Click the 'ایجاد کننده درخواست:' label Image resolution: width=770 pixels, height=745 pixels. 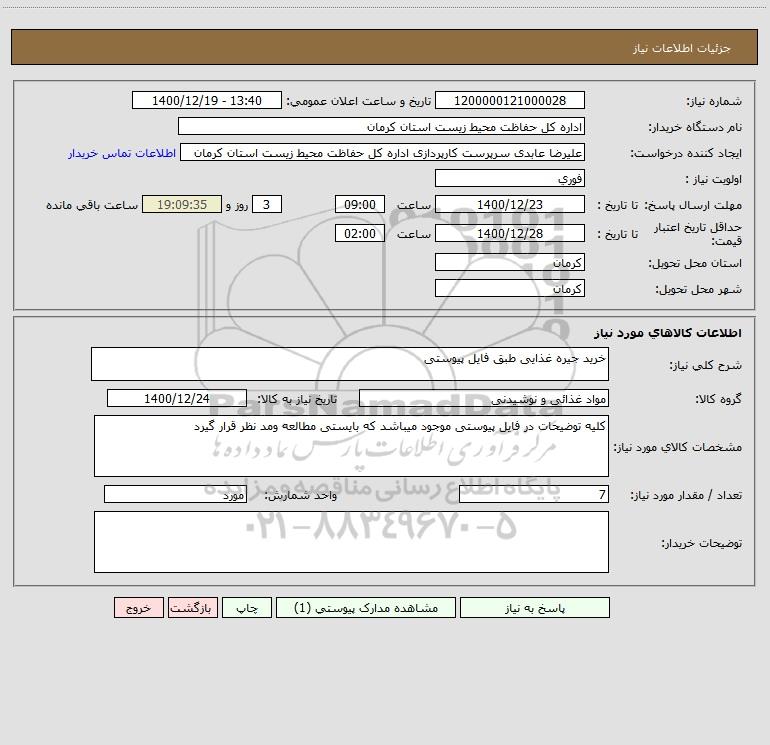[686, 154]
